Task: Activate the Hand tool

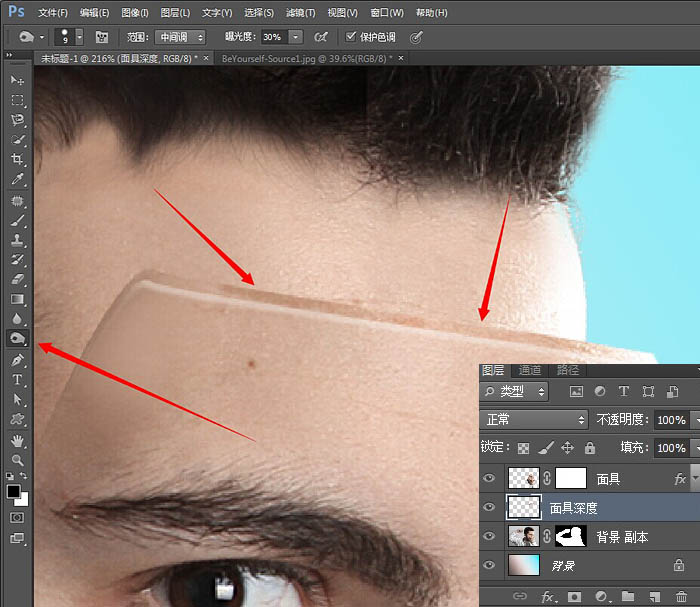Action: (17, 440)
